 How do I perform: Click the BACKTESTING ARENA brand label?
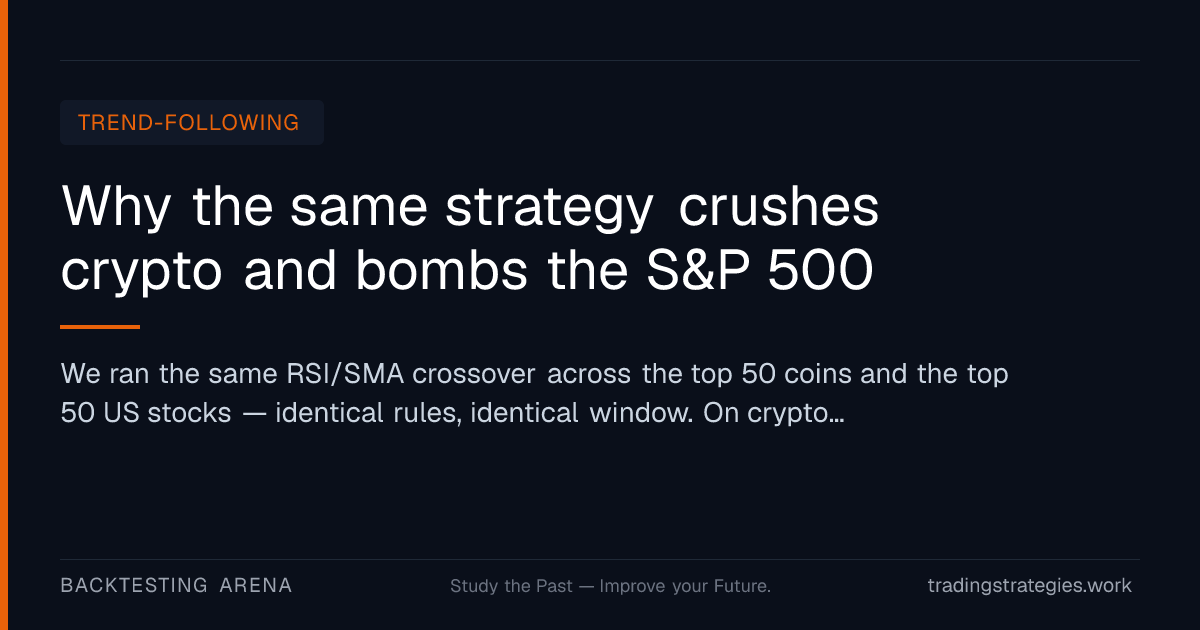(x=177, y=586)
